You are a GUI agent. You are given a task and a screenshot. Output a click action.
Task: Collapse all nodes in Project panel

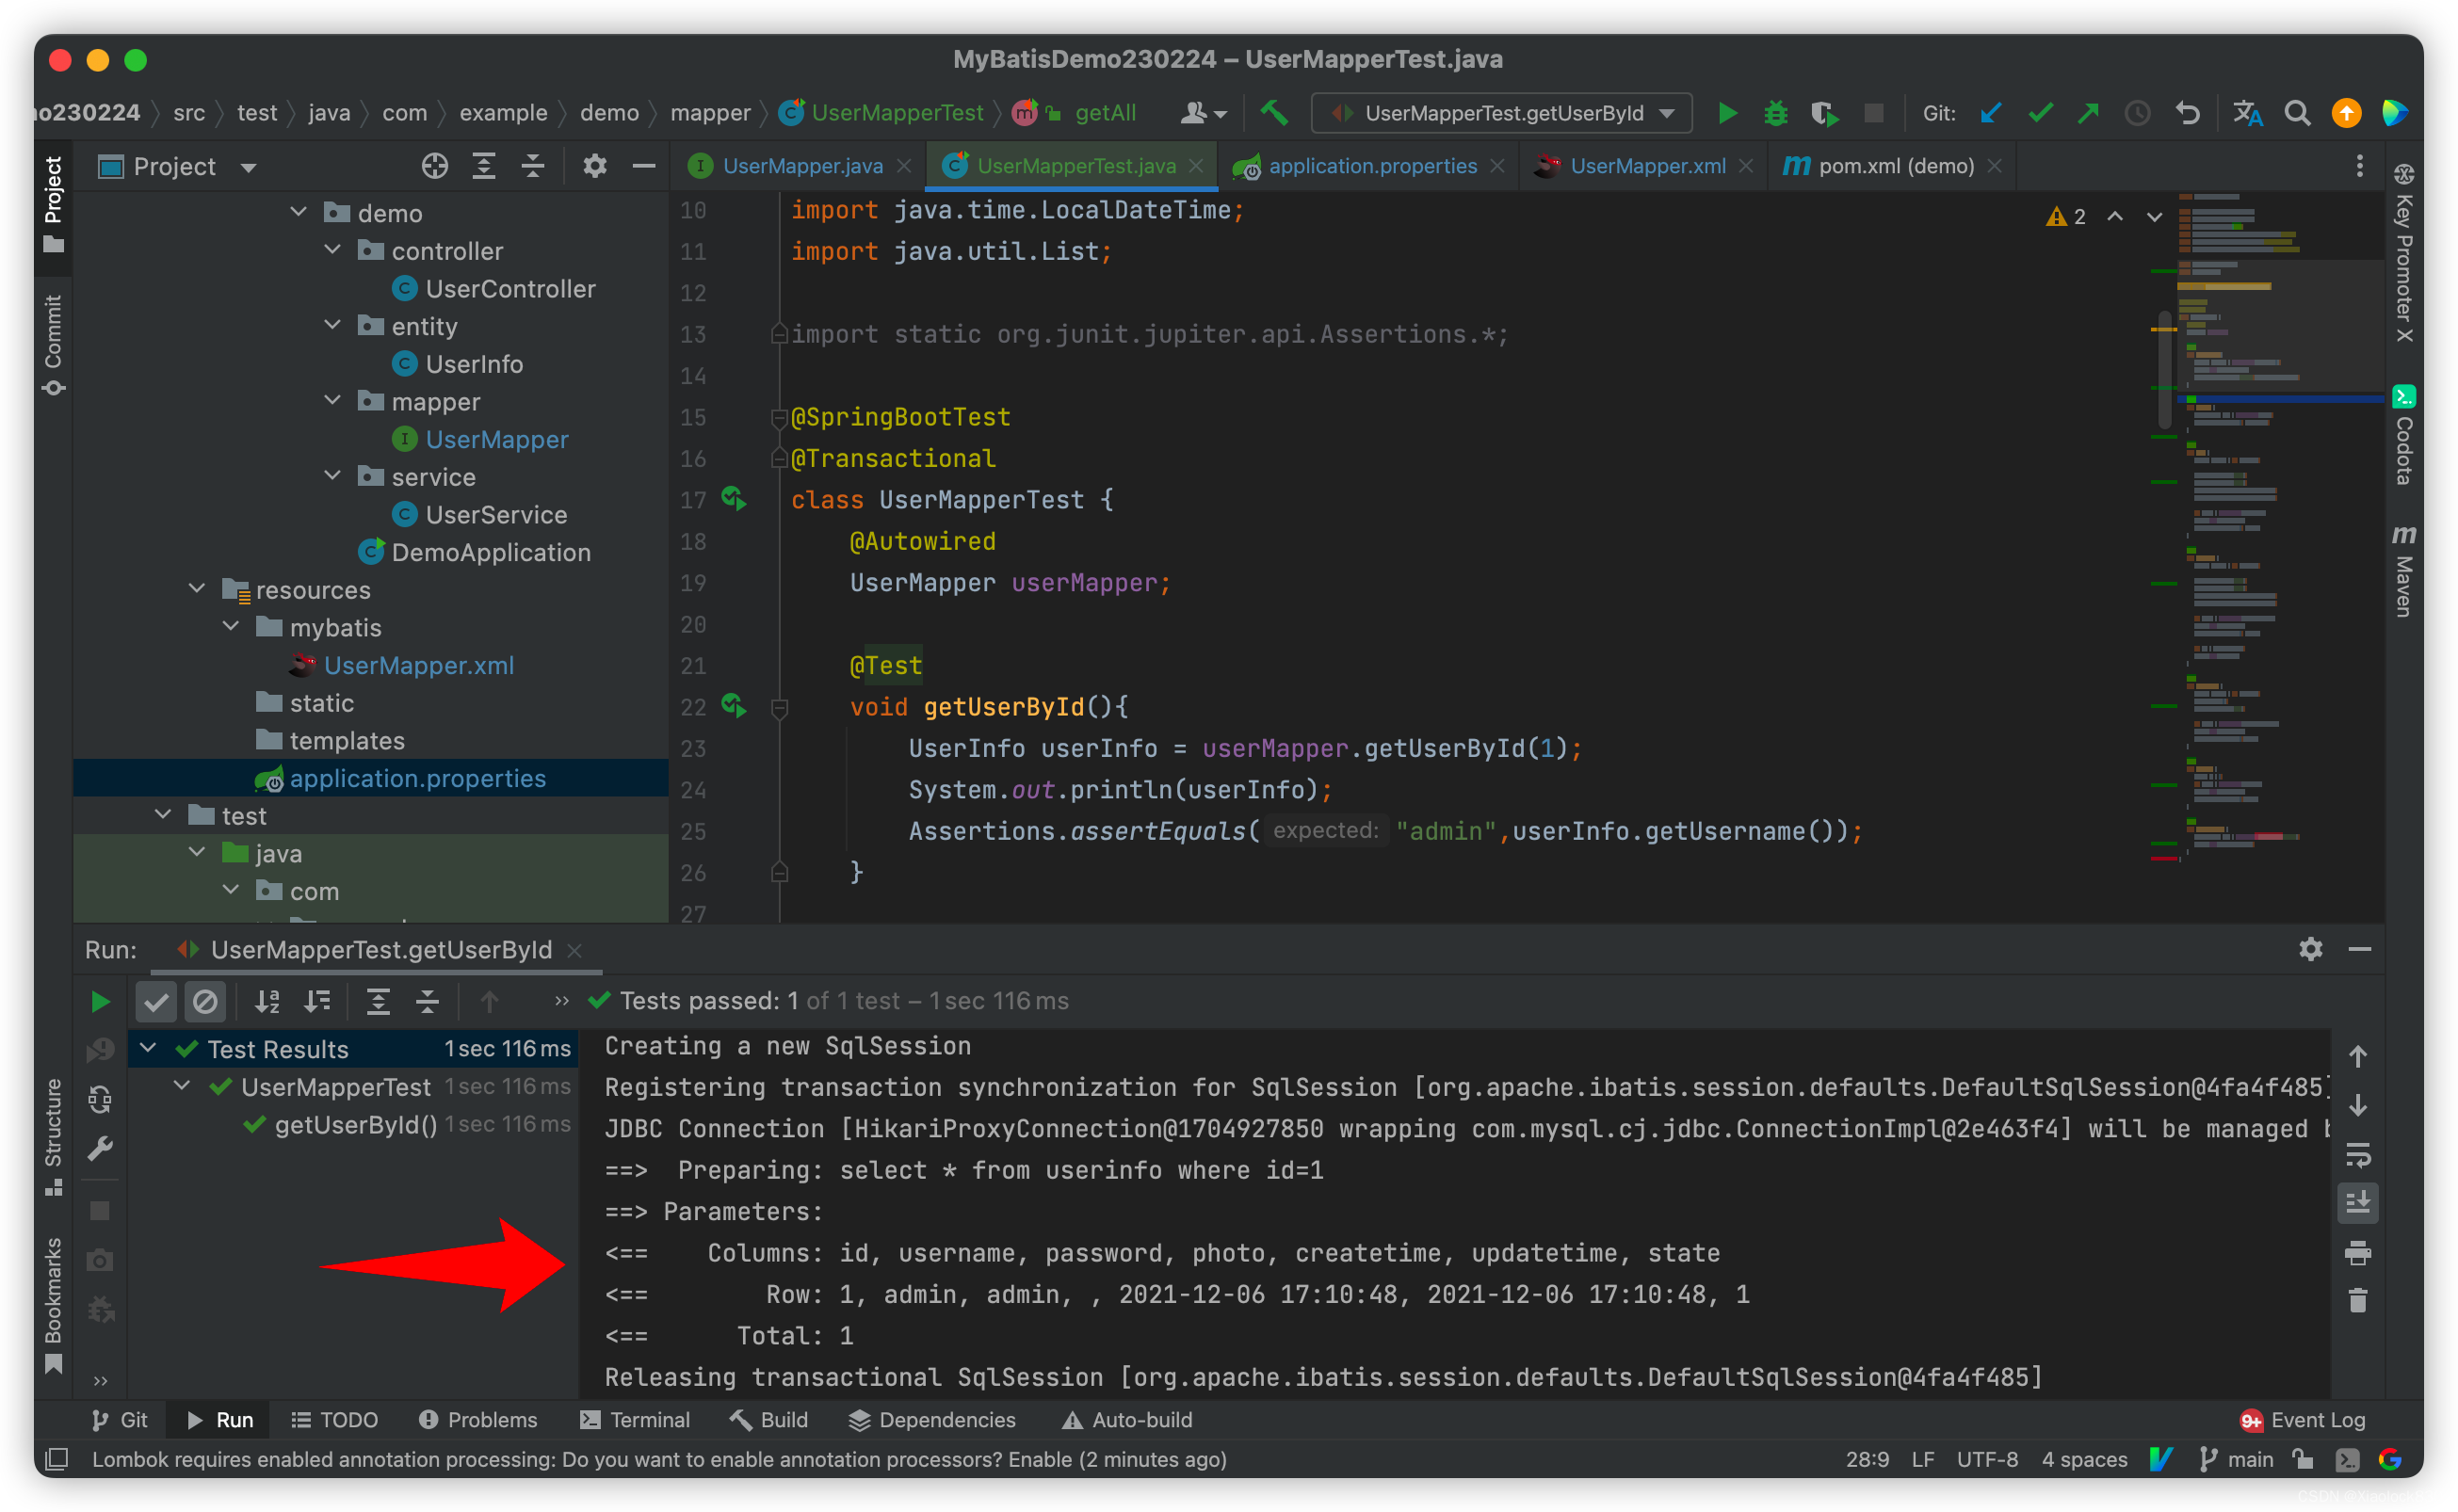(533, 166)
